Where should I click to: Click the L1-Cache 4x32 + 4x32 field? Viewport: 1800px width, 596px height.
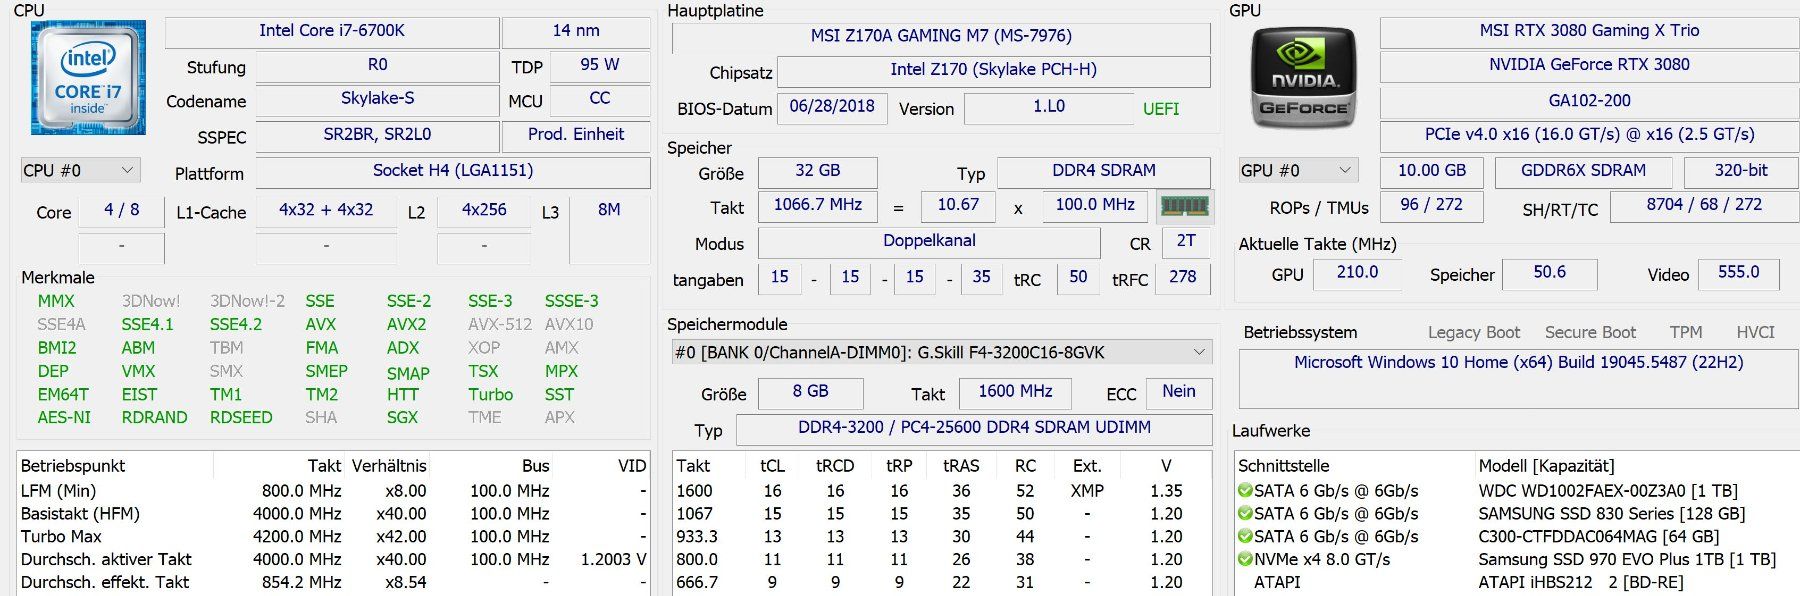click(x=326, y=211)
